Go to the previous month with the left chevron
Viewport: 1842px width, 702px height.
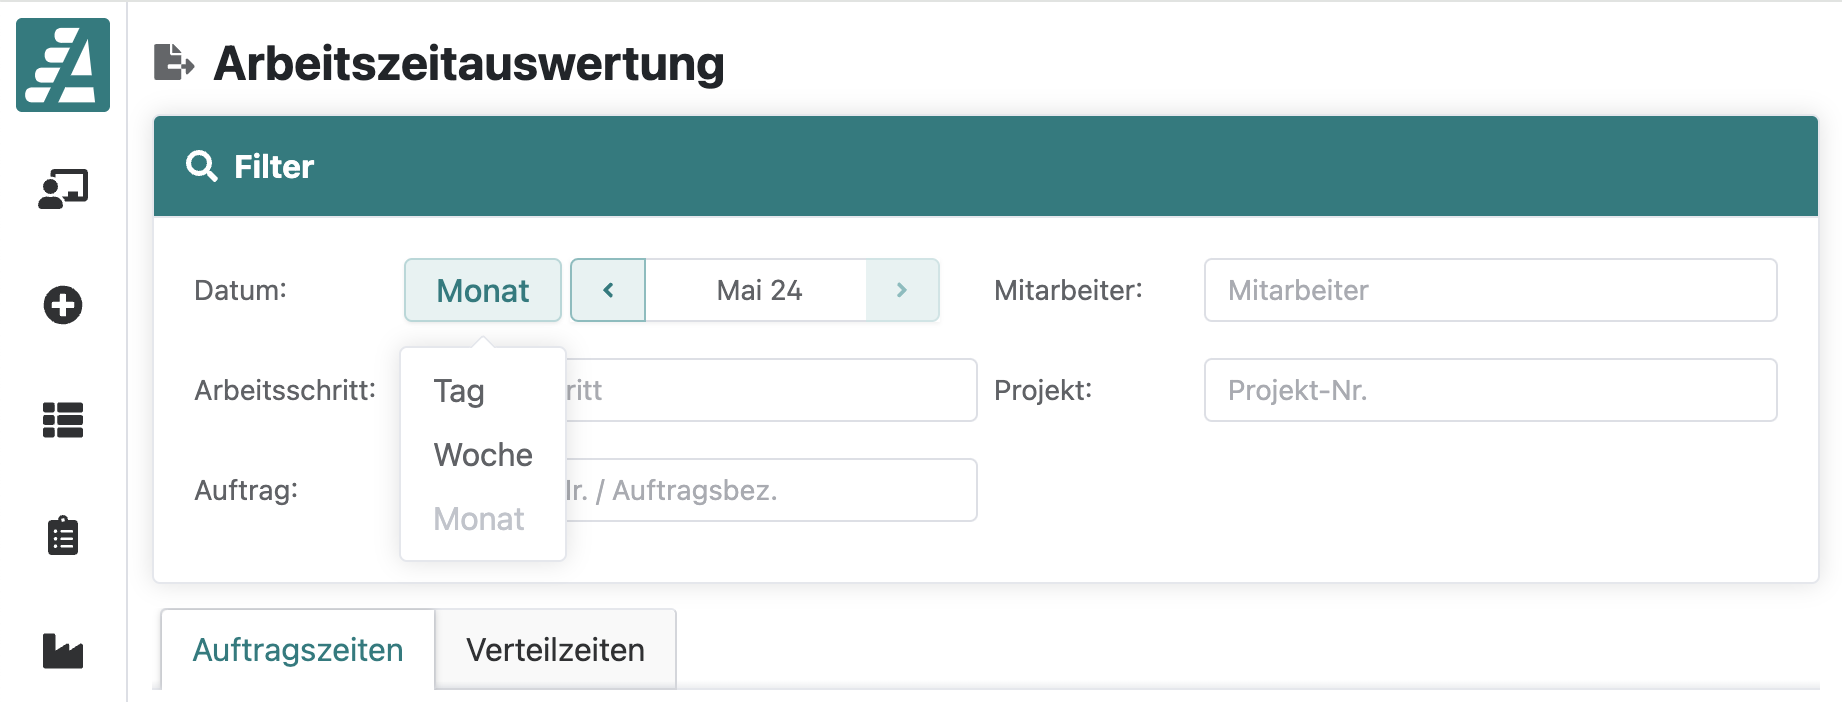(x=607, y=290)
